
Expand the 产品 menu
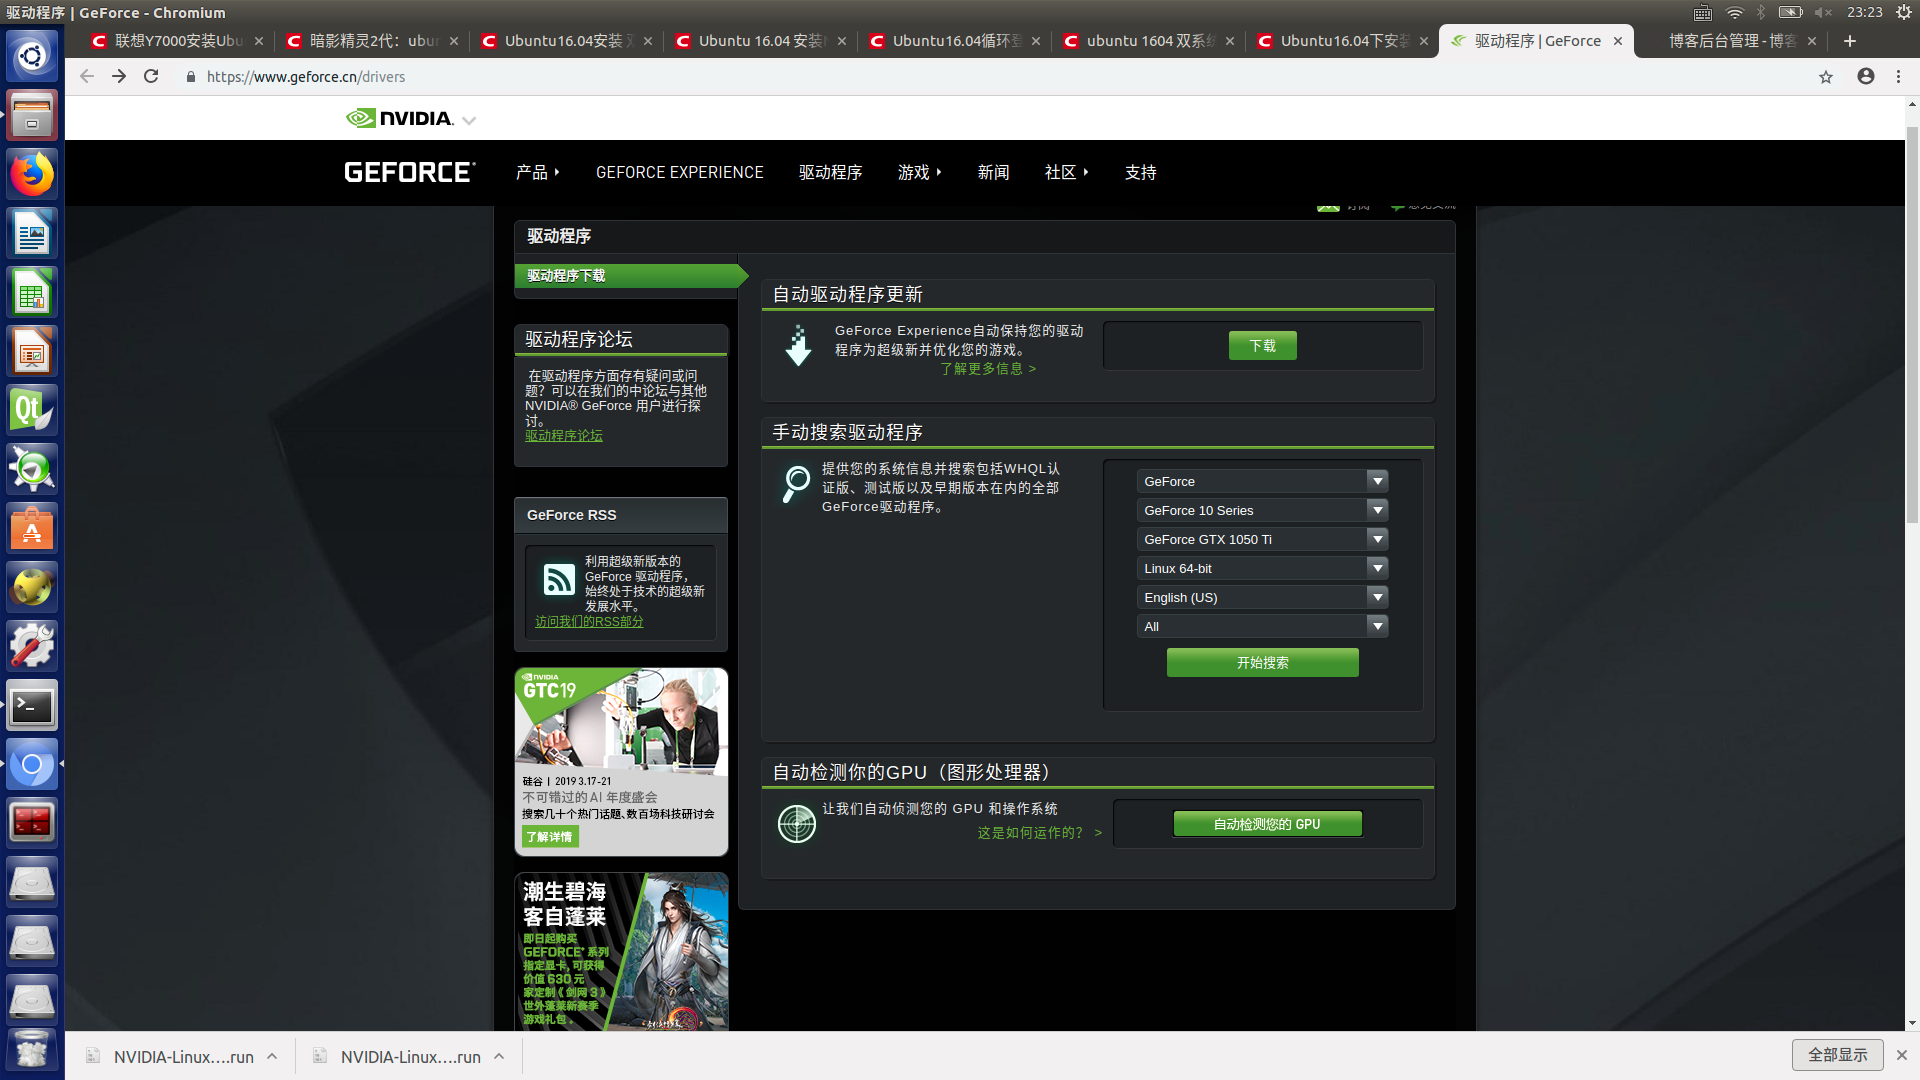tap(538, 172)
